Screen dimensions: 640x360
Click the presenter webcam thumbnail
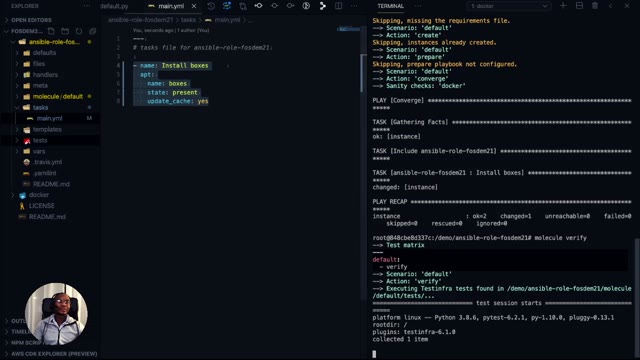tap(56, 313)
